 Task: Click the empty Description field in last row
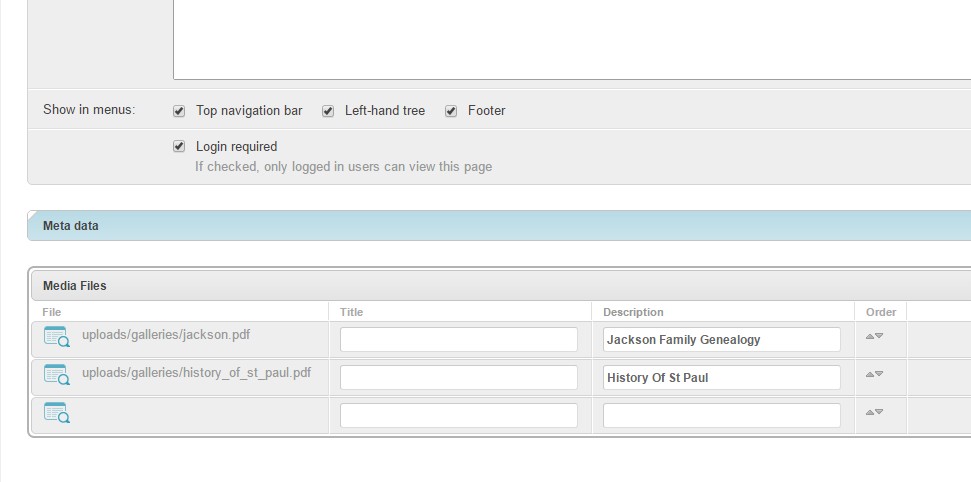722,415
